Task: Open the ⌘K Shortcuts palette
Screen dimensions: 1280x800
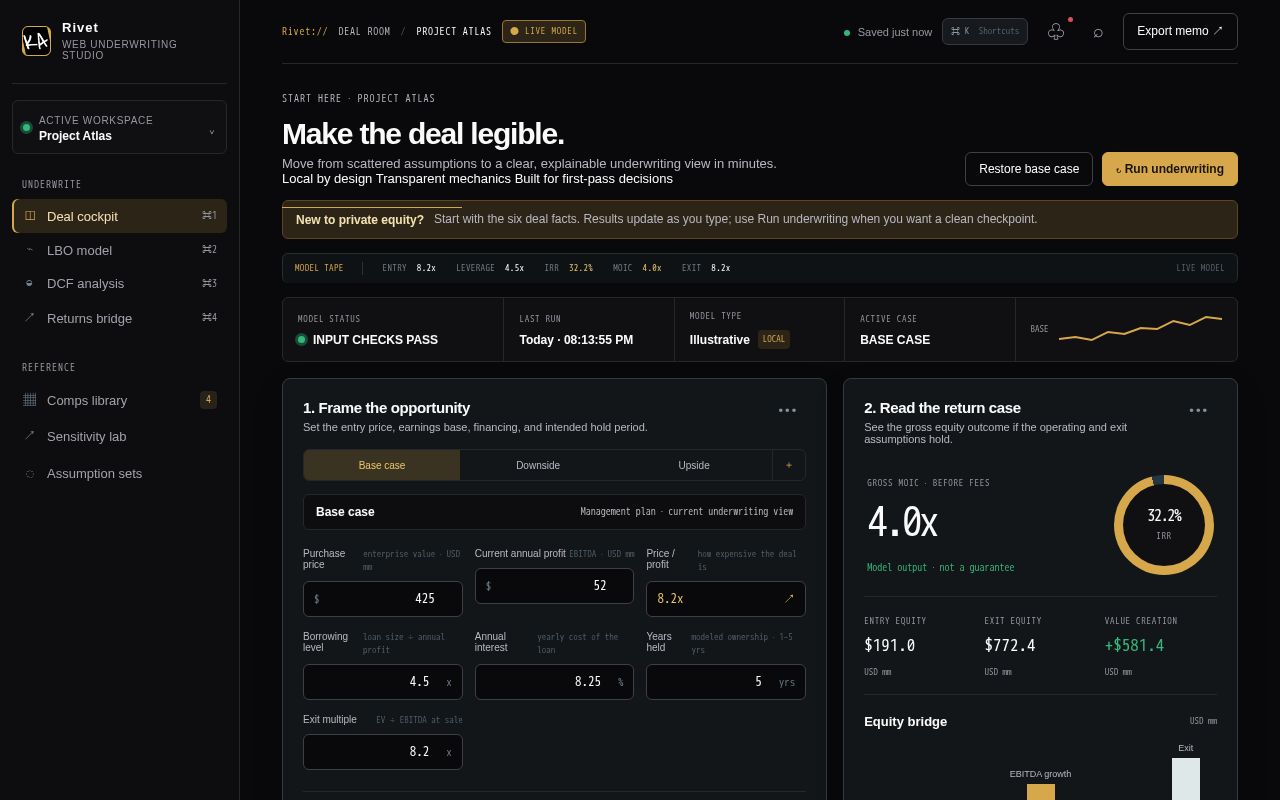Action: click(985, 31)
